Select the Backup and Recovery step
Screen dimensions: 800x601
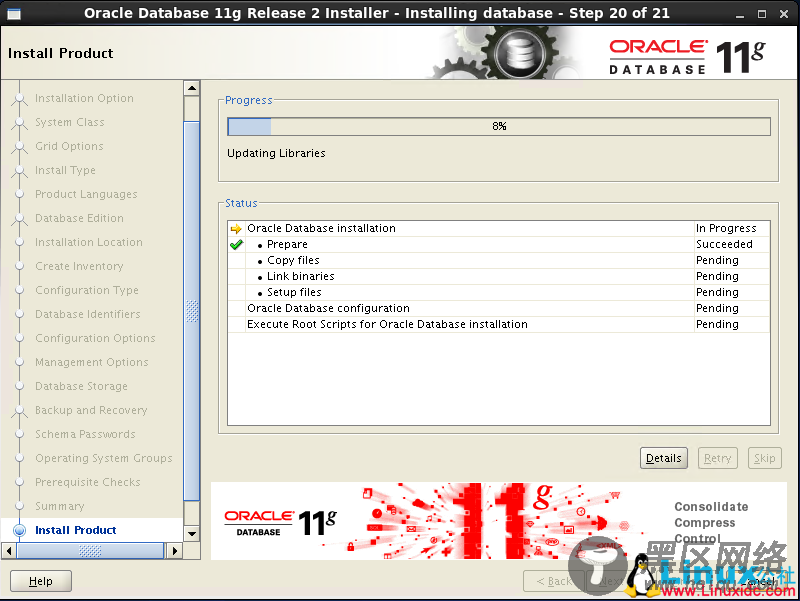click(x=91, y=410)
